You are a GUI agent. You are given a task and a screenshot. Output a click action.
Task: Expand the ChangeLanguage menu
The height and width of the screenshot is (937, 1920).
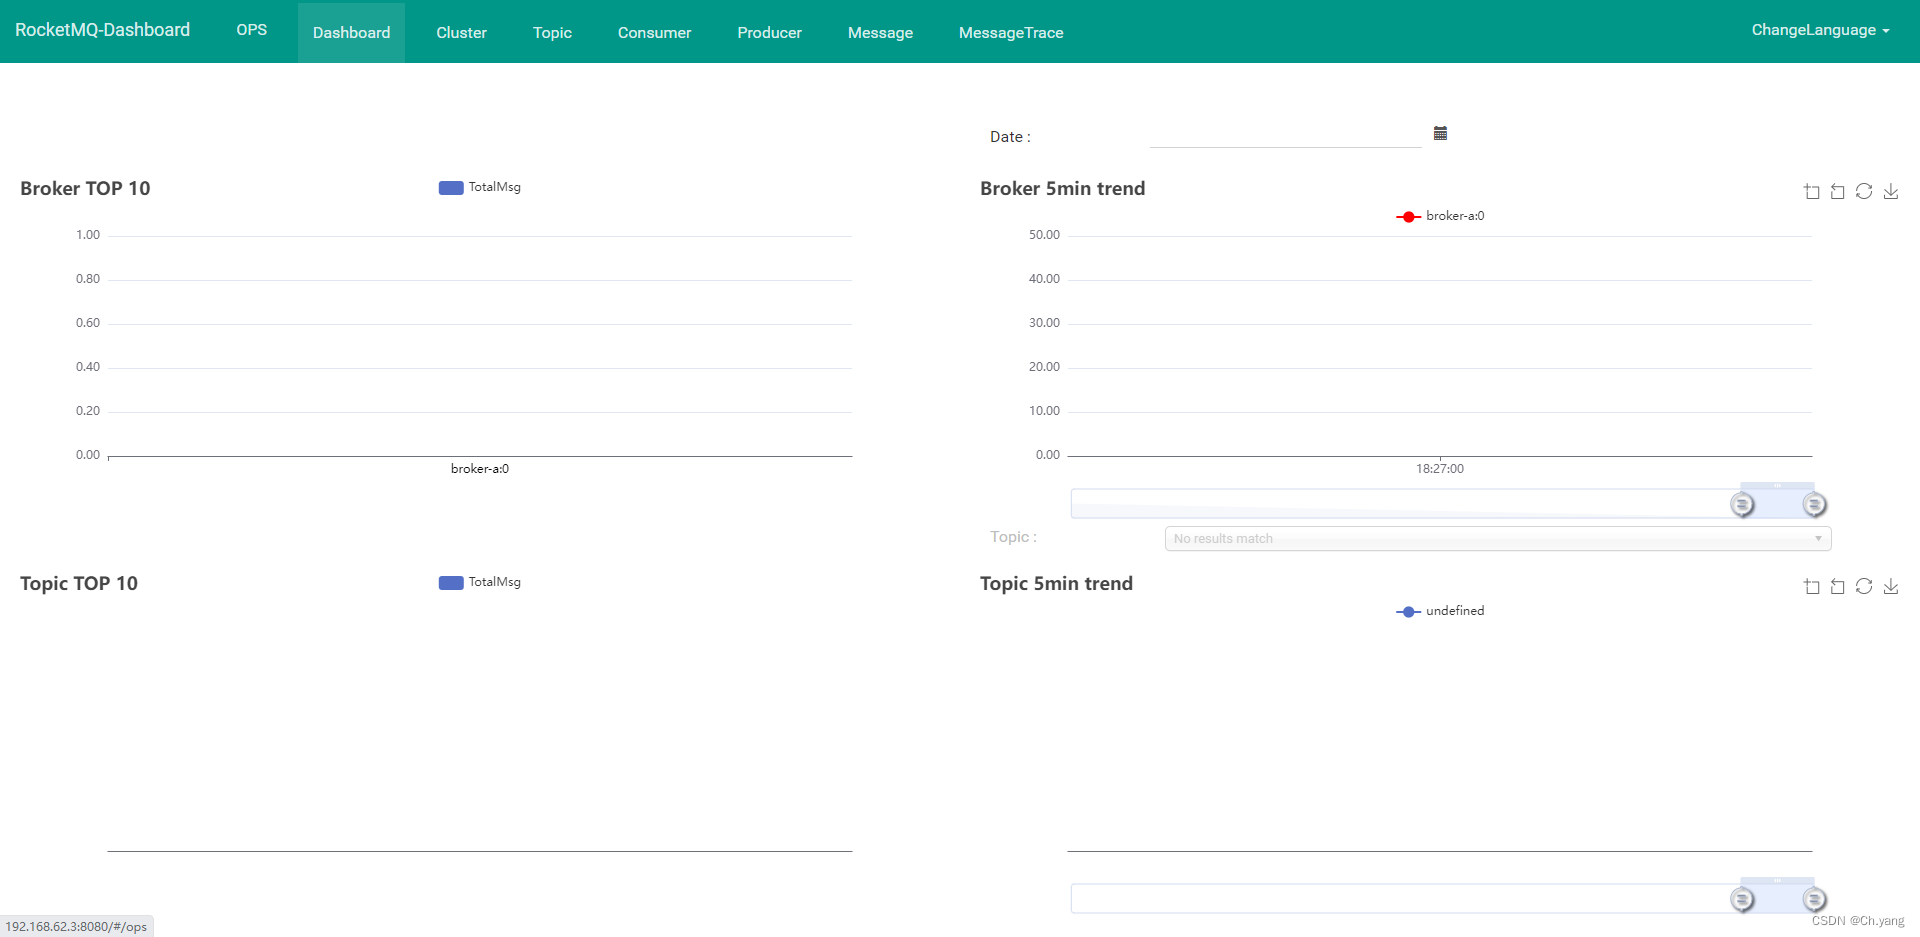pos(1819,30)
